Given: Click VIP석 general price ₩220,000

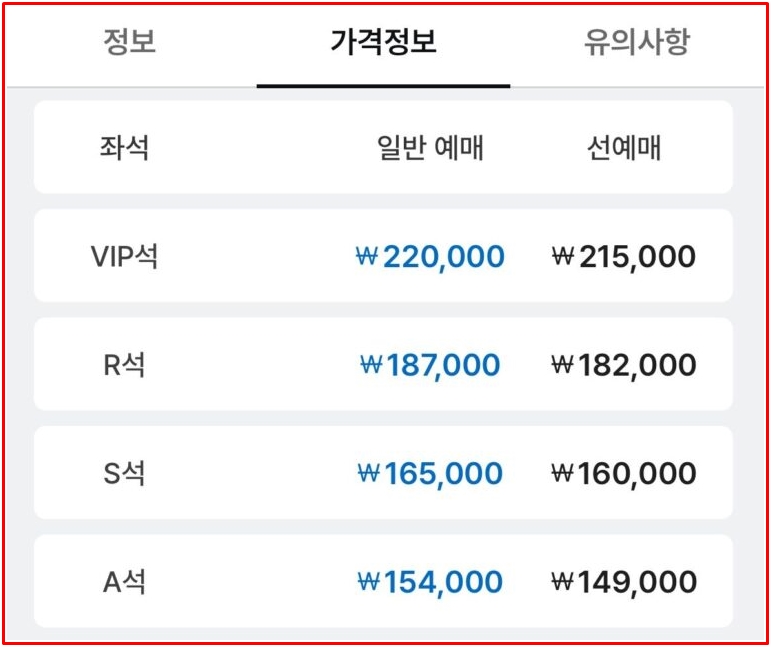Looking at the screenshot, I should point(430,257).
